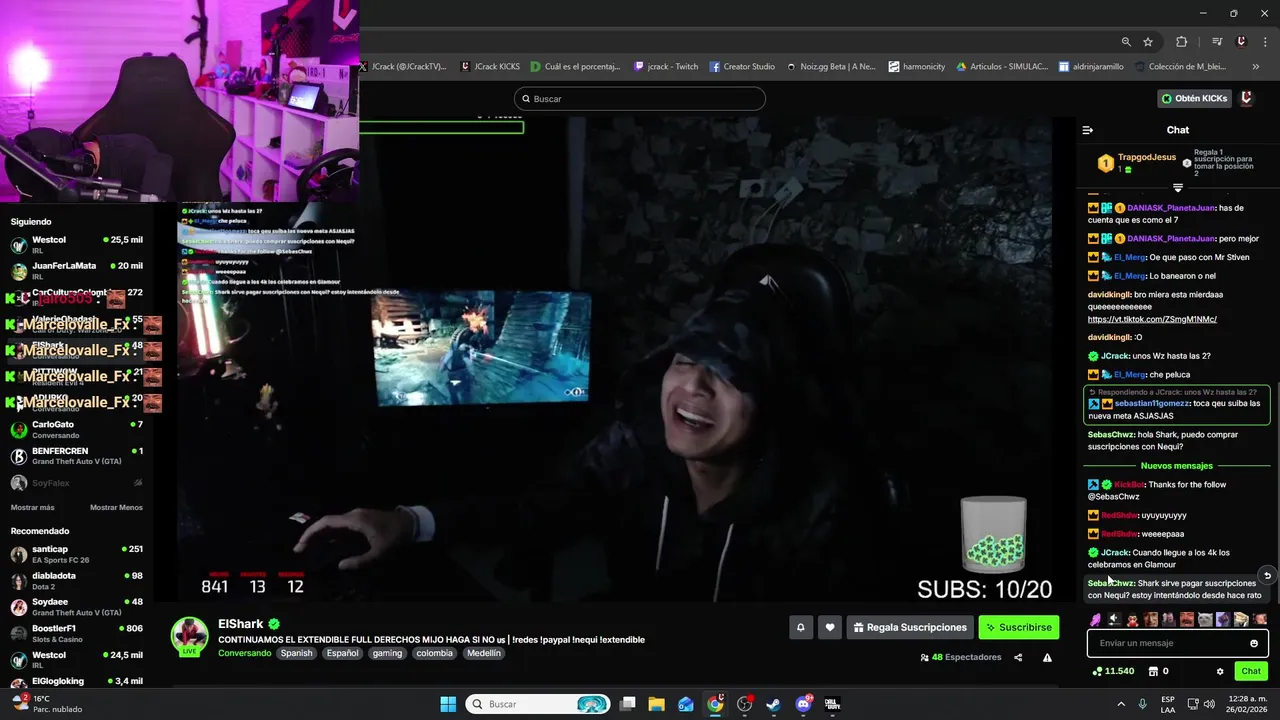Click the weather widget in taskbar
The image size is (1280, 720).
46,704
